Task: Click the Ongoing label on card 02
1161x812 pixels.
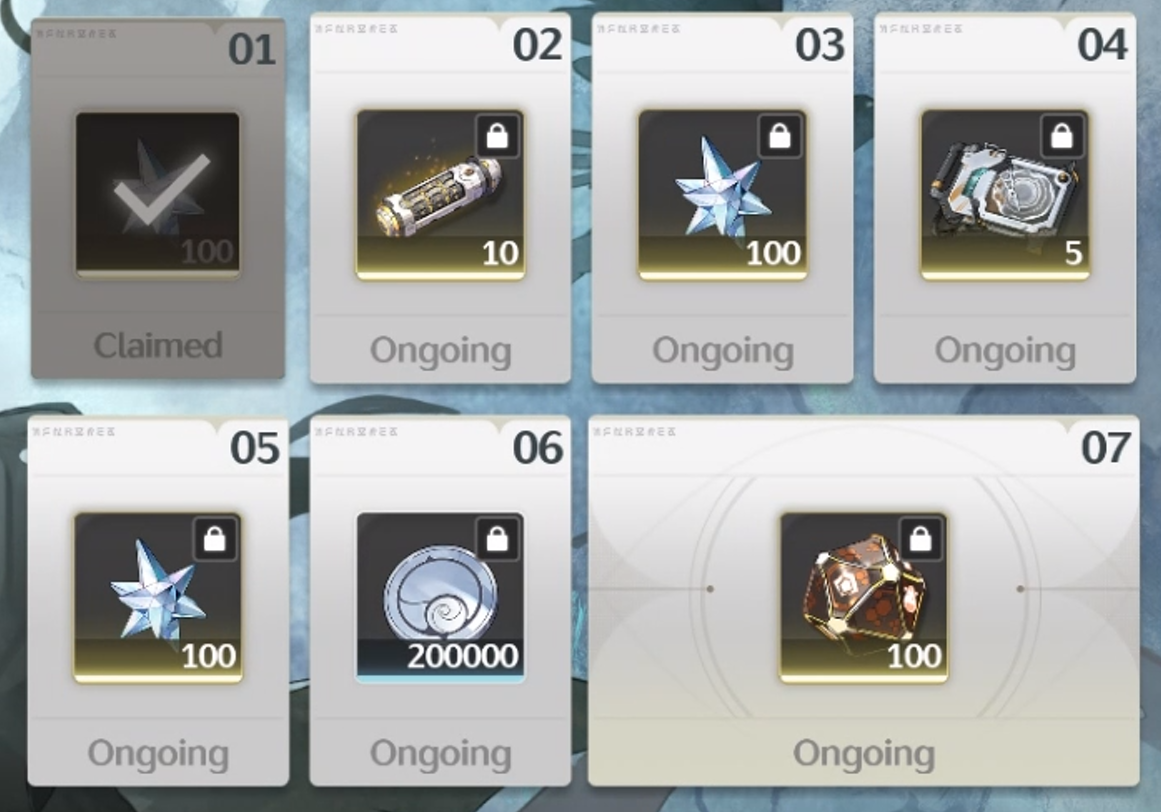Action: 441,351
